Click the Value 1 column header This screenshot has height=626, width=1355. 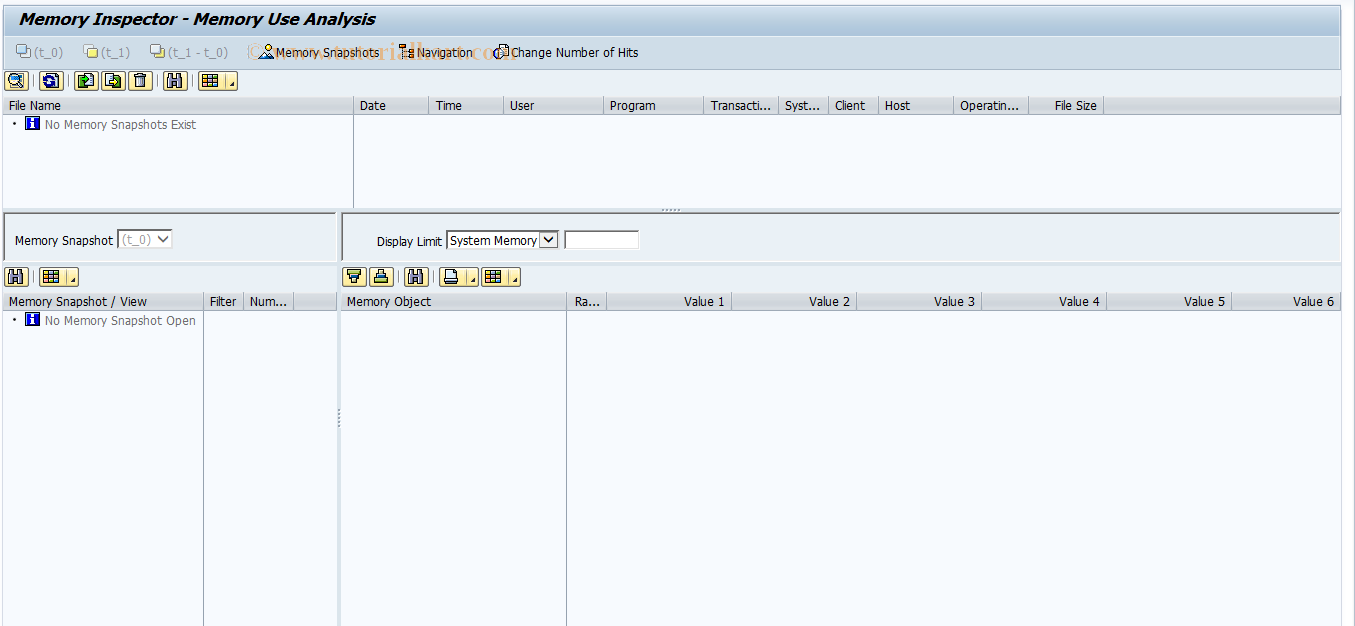[x=669, y=301]
